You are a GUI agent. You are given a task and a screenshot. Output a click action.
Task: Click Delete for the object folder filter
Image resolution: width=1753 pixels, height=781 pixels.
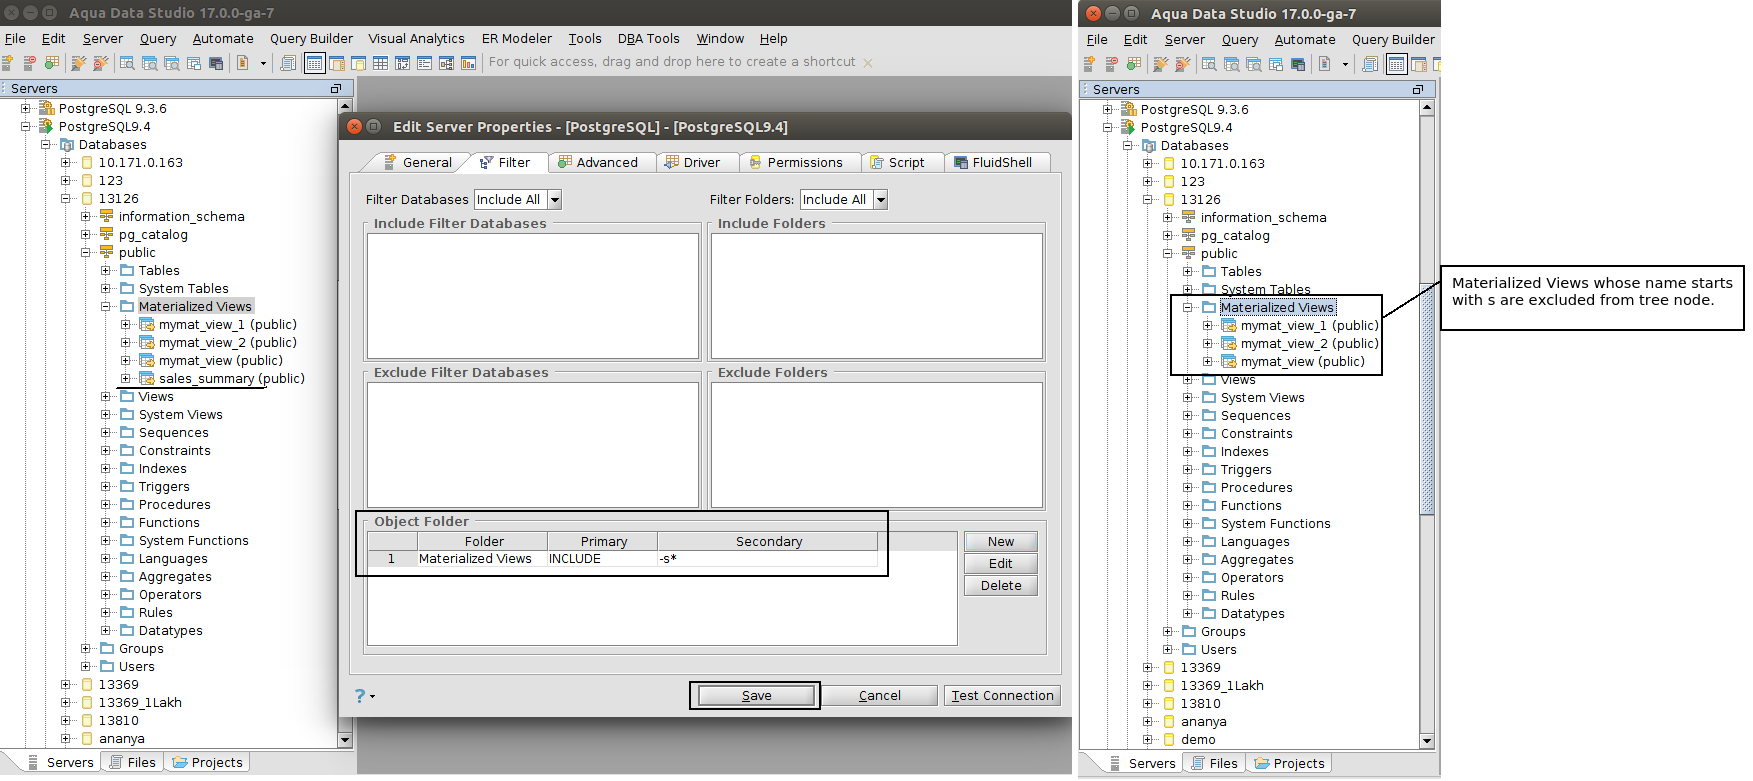(1001, 586)
